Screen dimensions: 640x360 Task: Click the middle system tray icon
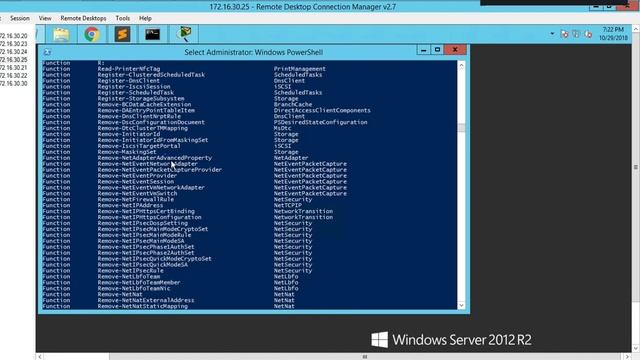576,34
